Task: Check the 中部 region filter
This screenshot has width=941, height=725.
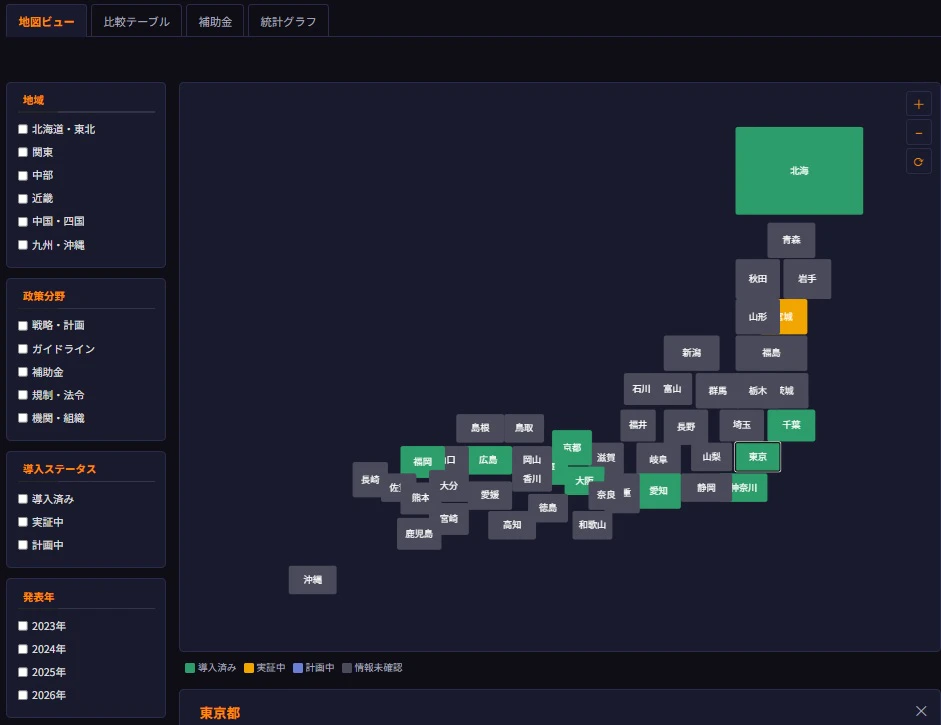Action: (23, 175)
